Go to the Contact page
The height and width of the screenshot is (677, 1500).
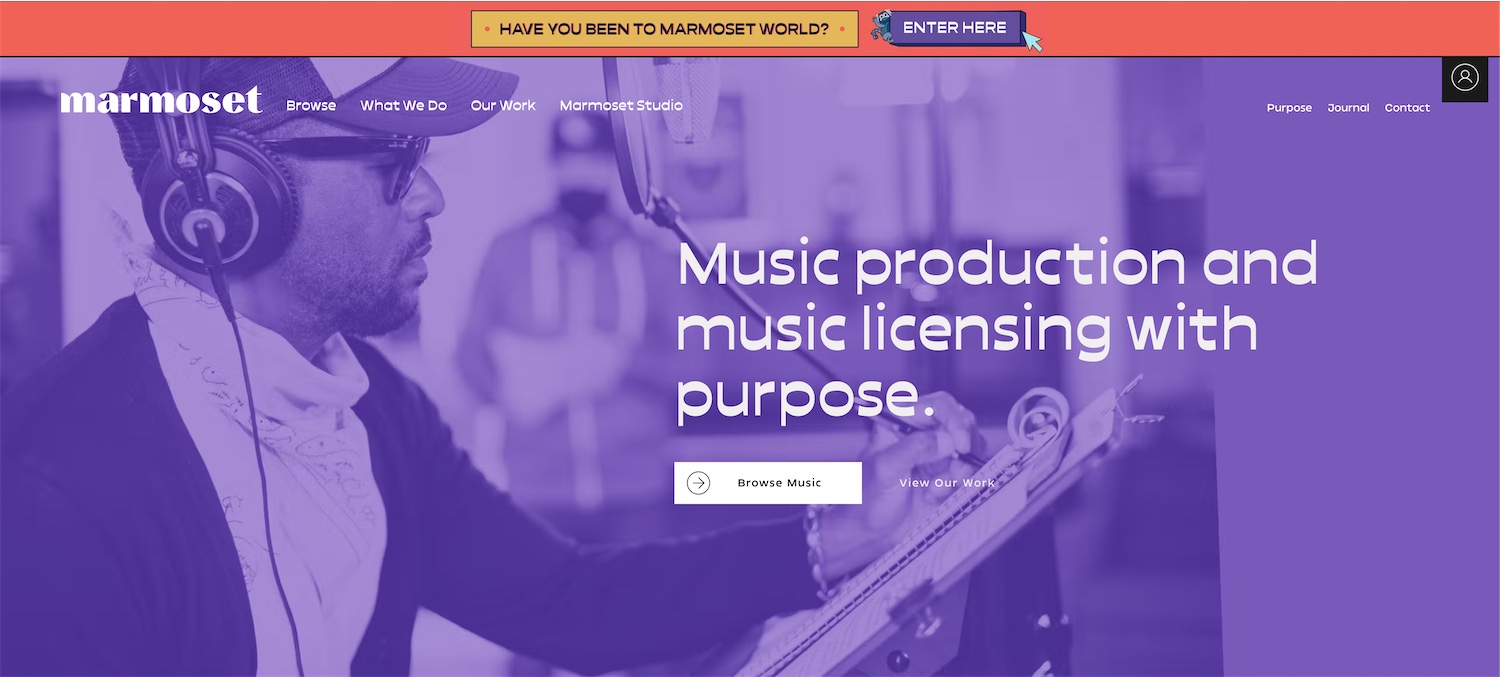click(1407, 108)
